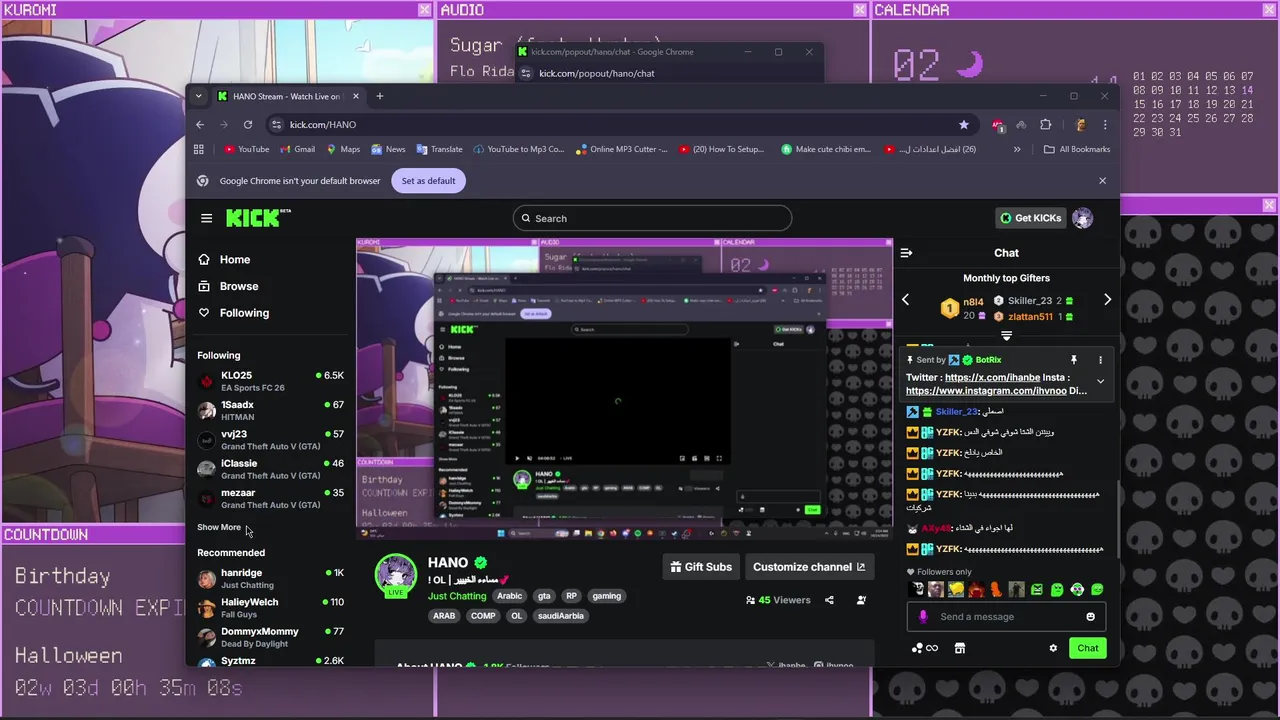Open Just Chatting category link
This screenshot has height=720, width=1280.
(457, 596)
